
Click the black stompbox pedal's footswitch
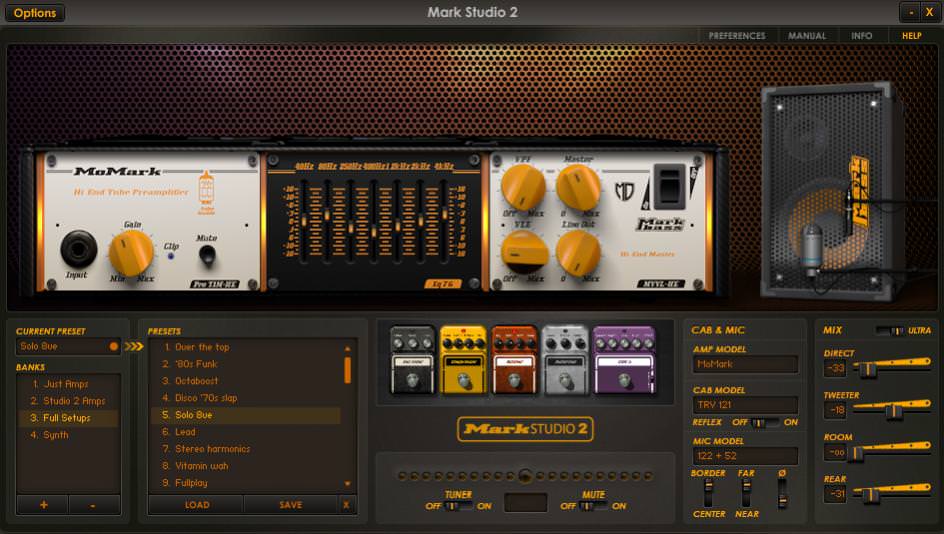click(412, 380)
